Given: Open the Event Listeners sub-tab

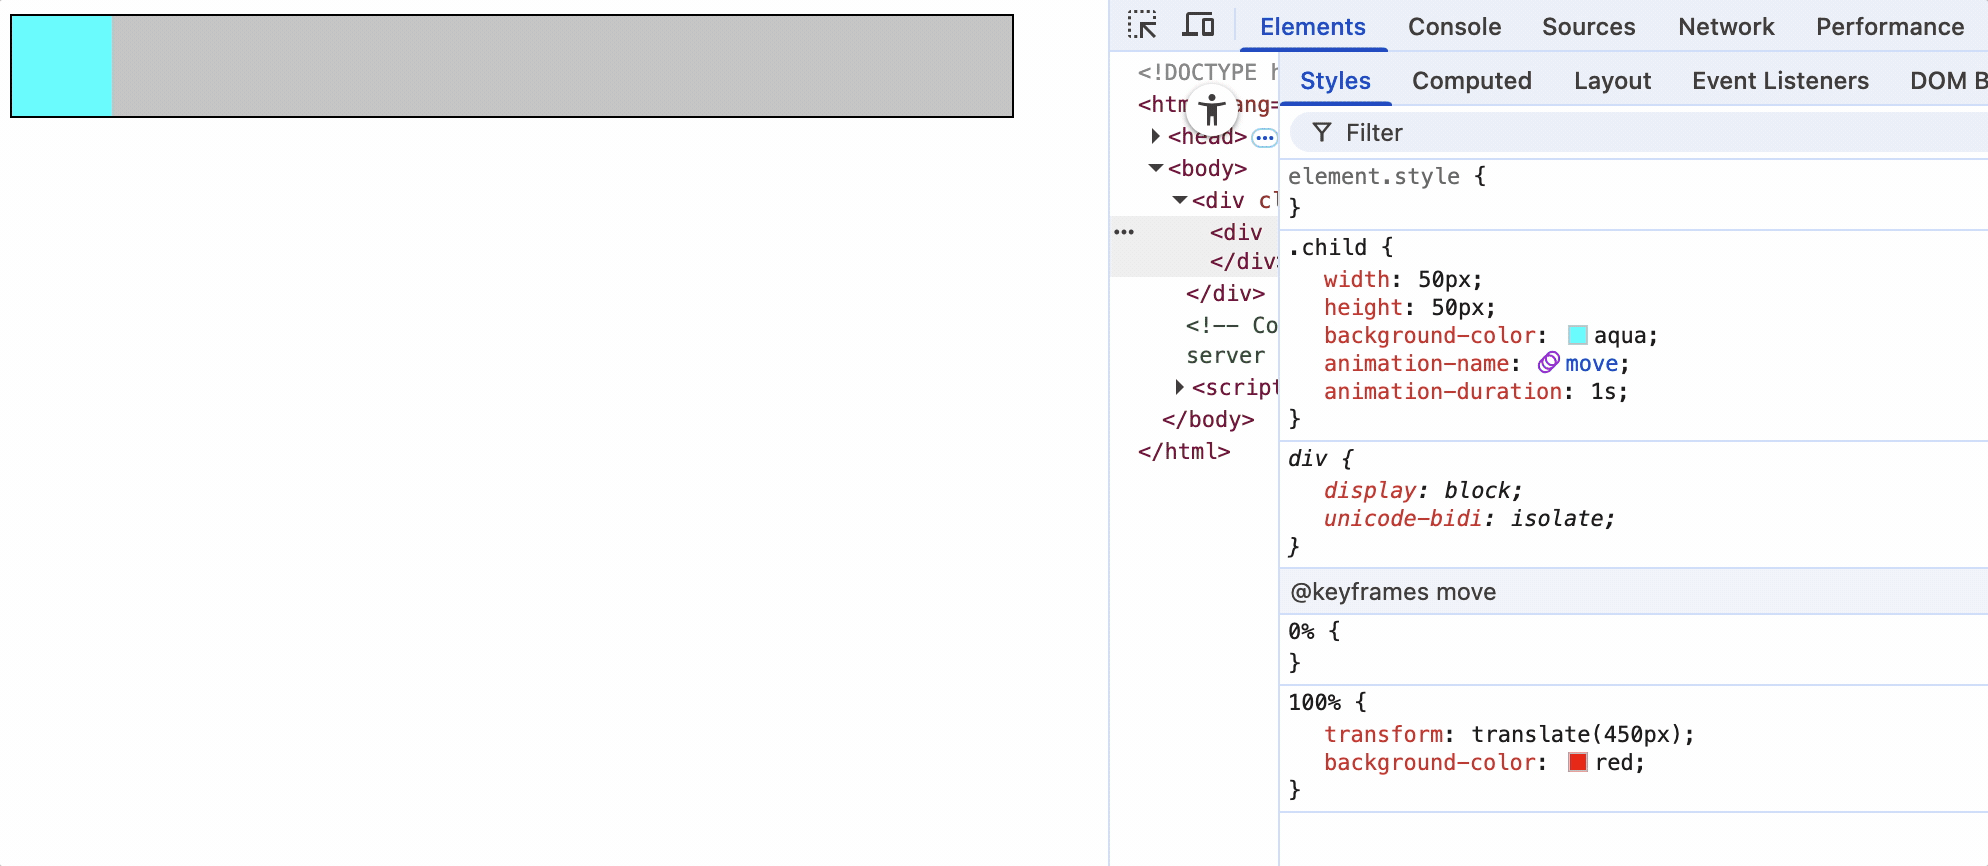Looking at the screenshot, I should [x=1781, y=81].
